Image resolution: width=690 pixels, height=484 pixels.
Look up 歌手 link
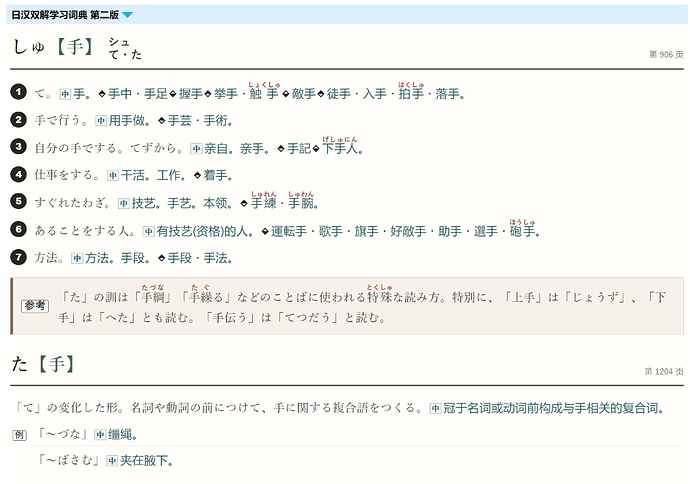[x=330, y=231]
